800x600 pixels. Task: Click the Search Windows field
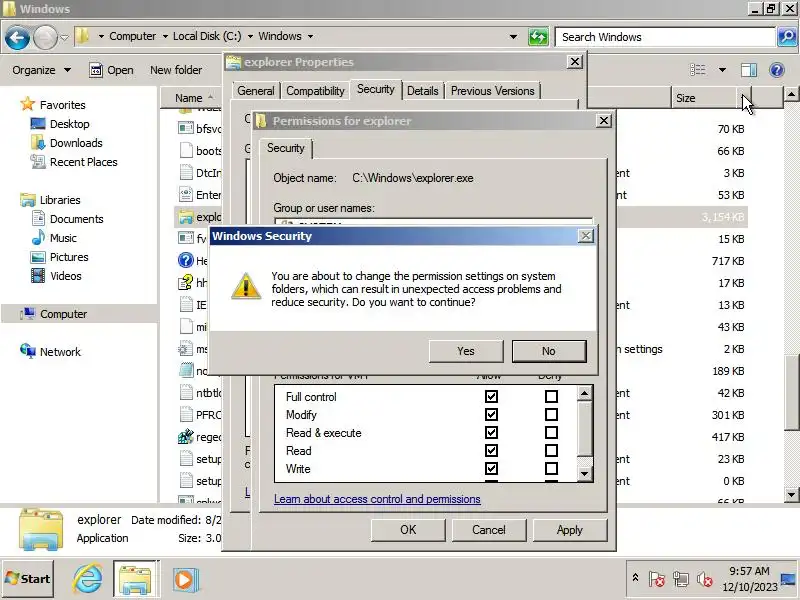point(666,37)
